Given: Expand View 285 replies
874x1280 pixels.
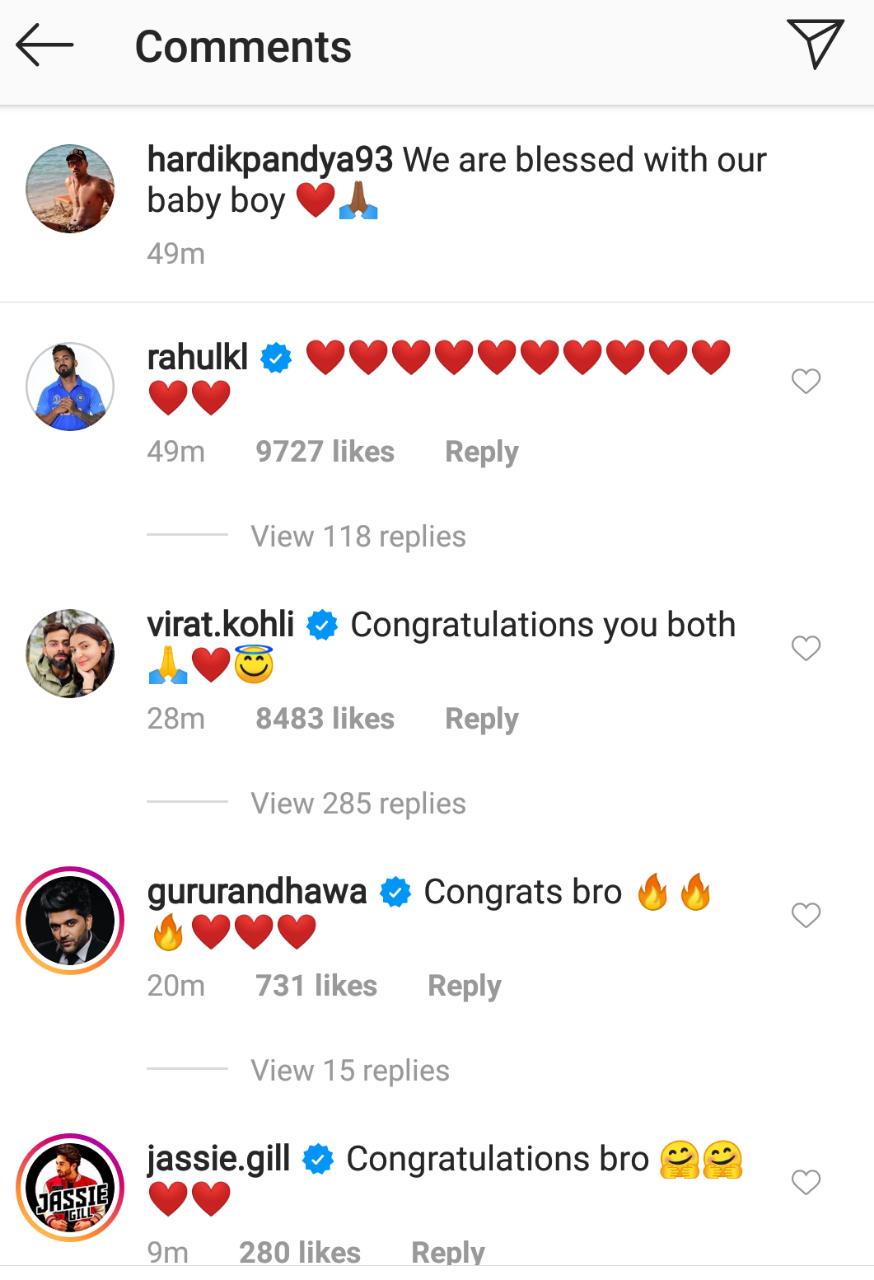Looking at the screenshot, I should (358, 803).
